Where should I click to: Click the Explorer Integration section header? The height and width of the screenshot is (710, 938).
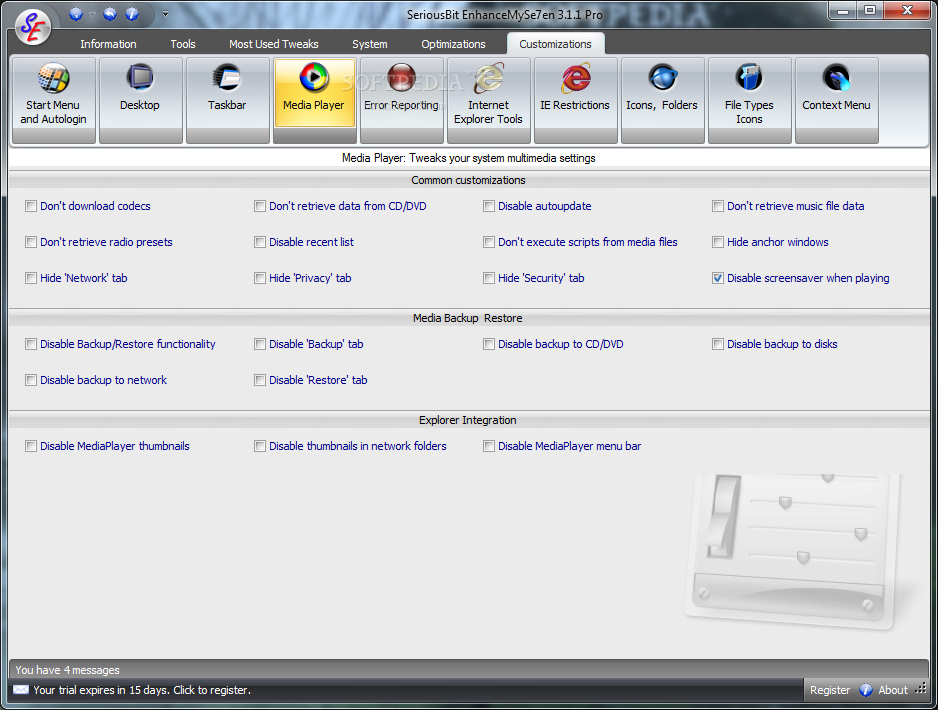pos(468,420)
